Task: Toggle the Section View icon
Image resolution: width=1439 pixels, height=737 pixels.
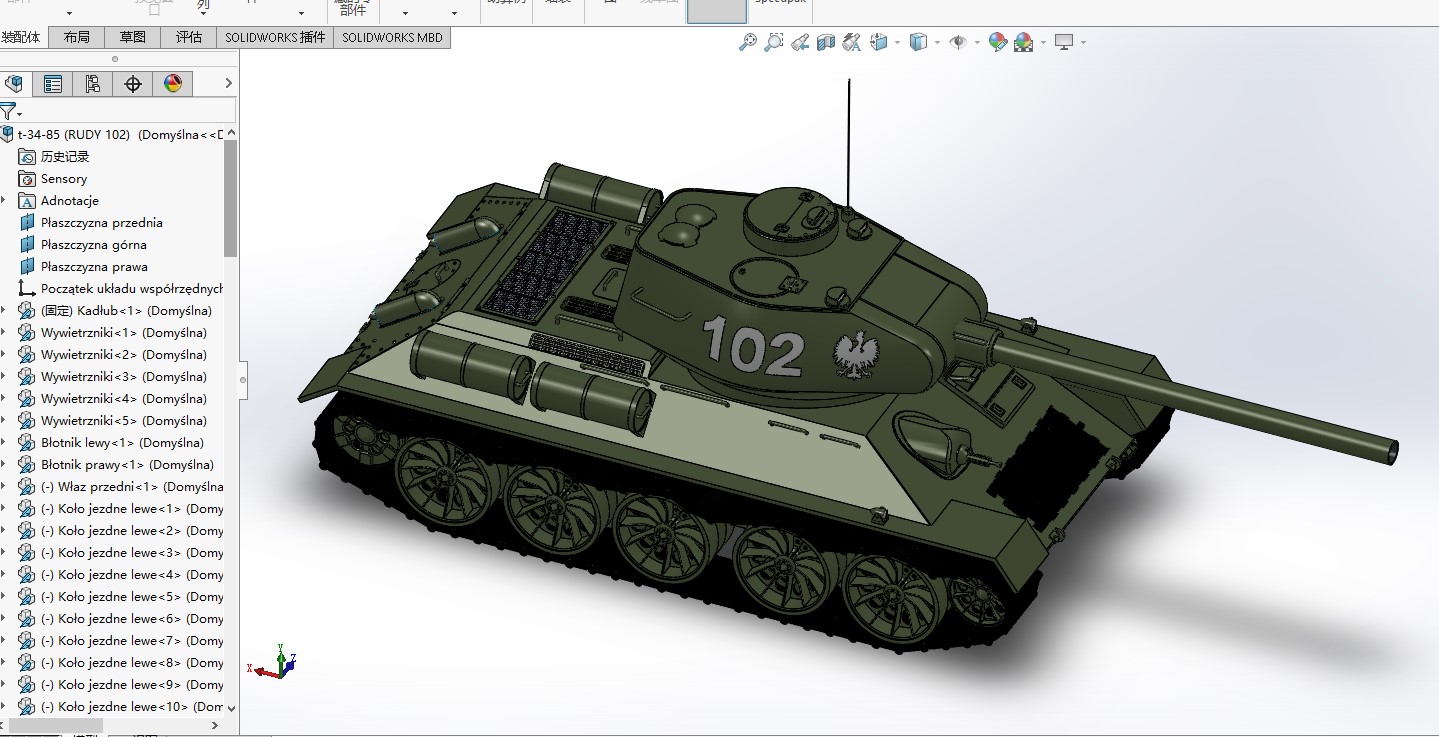Action: point(826,42)
